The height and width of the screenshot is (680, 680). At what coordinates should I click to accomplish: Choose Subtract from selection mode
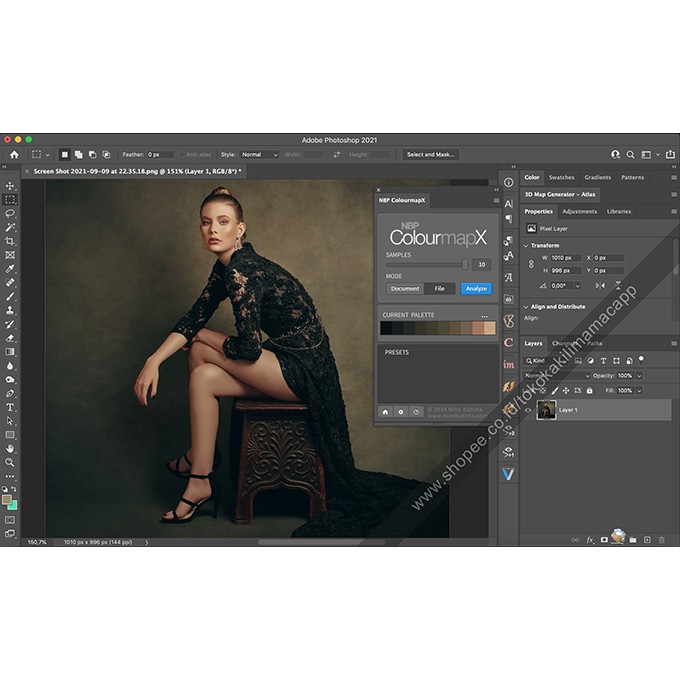tap(92, 154)
